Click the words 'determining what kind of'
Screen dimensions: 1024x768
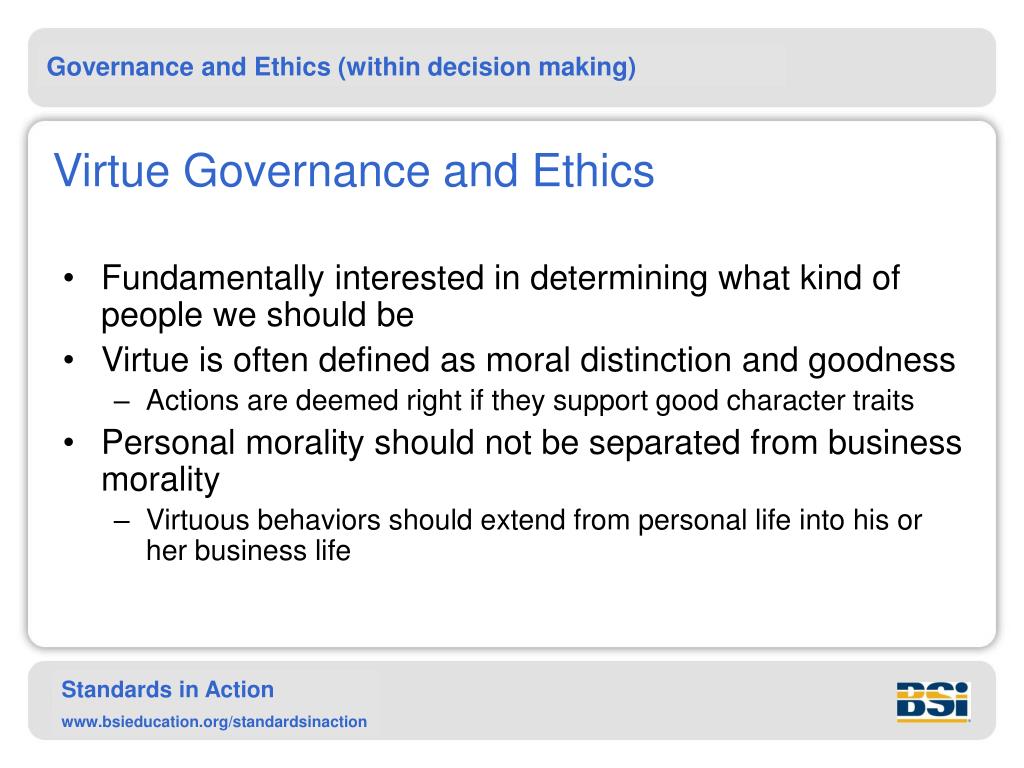click(x=715, y=279)
